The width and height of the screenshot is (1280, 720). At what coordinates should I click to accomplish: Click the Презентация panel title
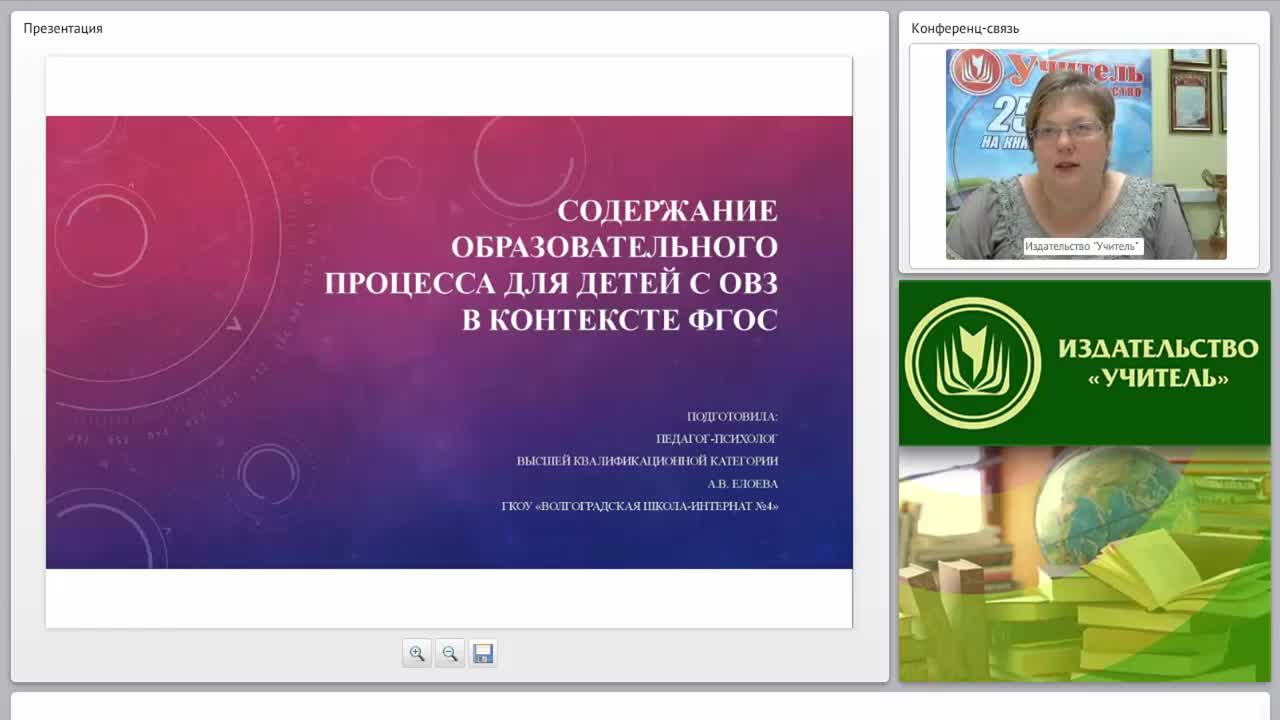coord(63,28)
